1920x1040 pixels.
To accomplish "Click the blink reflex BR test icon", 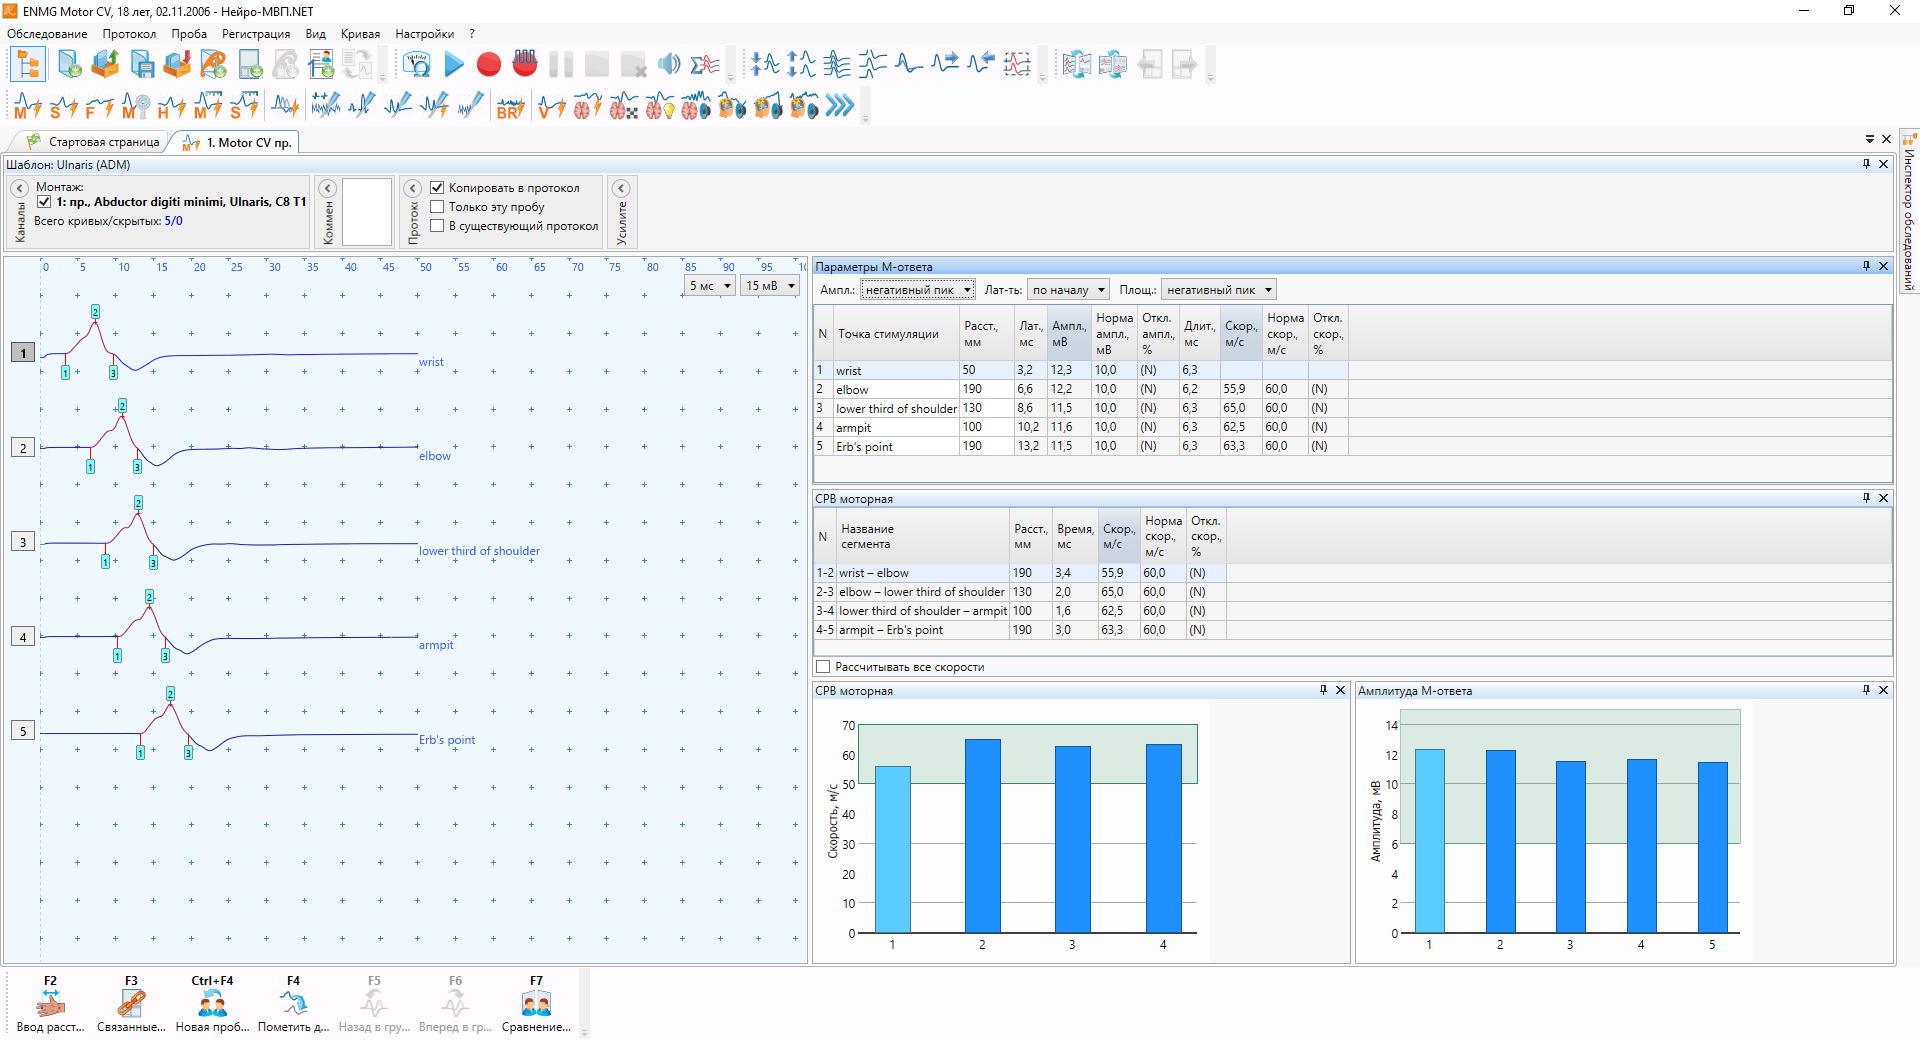I will click(x=510, y=106).
